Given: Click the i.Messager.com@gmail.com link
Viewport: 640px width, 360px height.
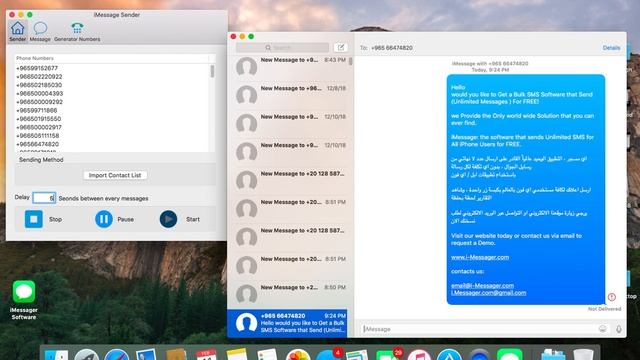Looking at the screenshot, I should coord(489,293).
